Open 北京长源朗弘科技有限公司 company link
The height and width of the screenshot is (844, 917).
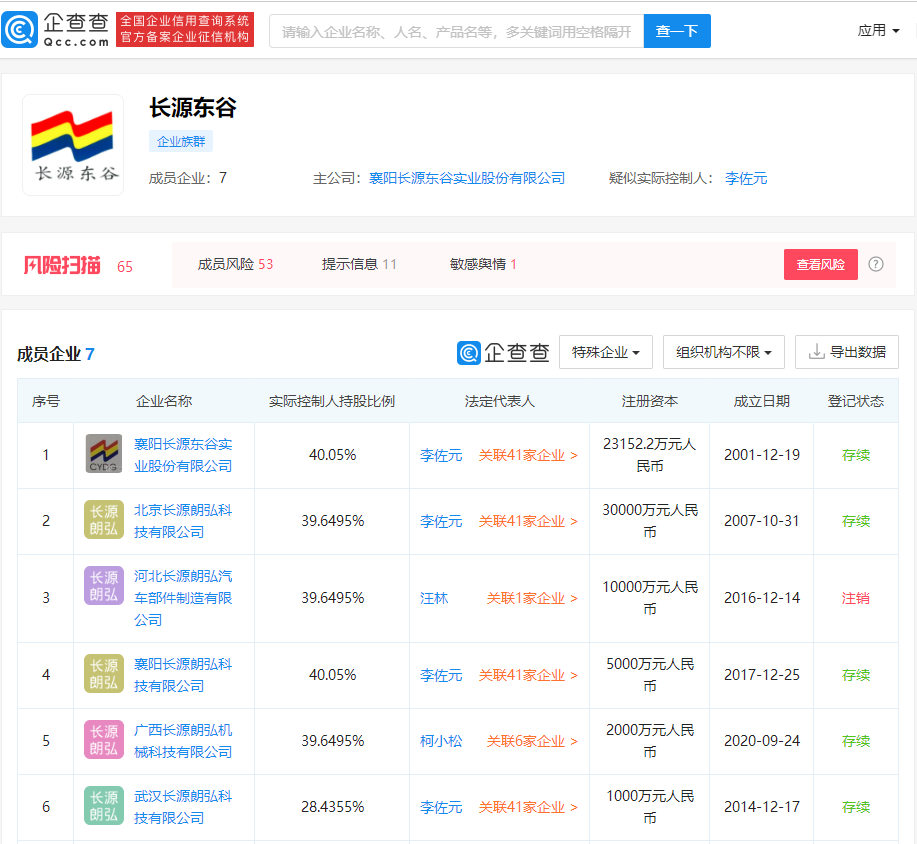point(183,521)
